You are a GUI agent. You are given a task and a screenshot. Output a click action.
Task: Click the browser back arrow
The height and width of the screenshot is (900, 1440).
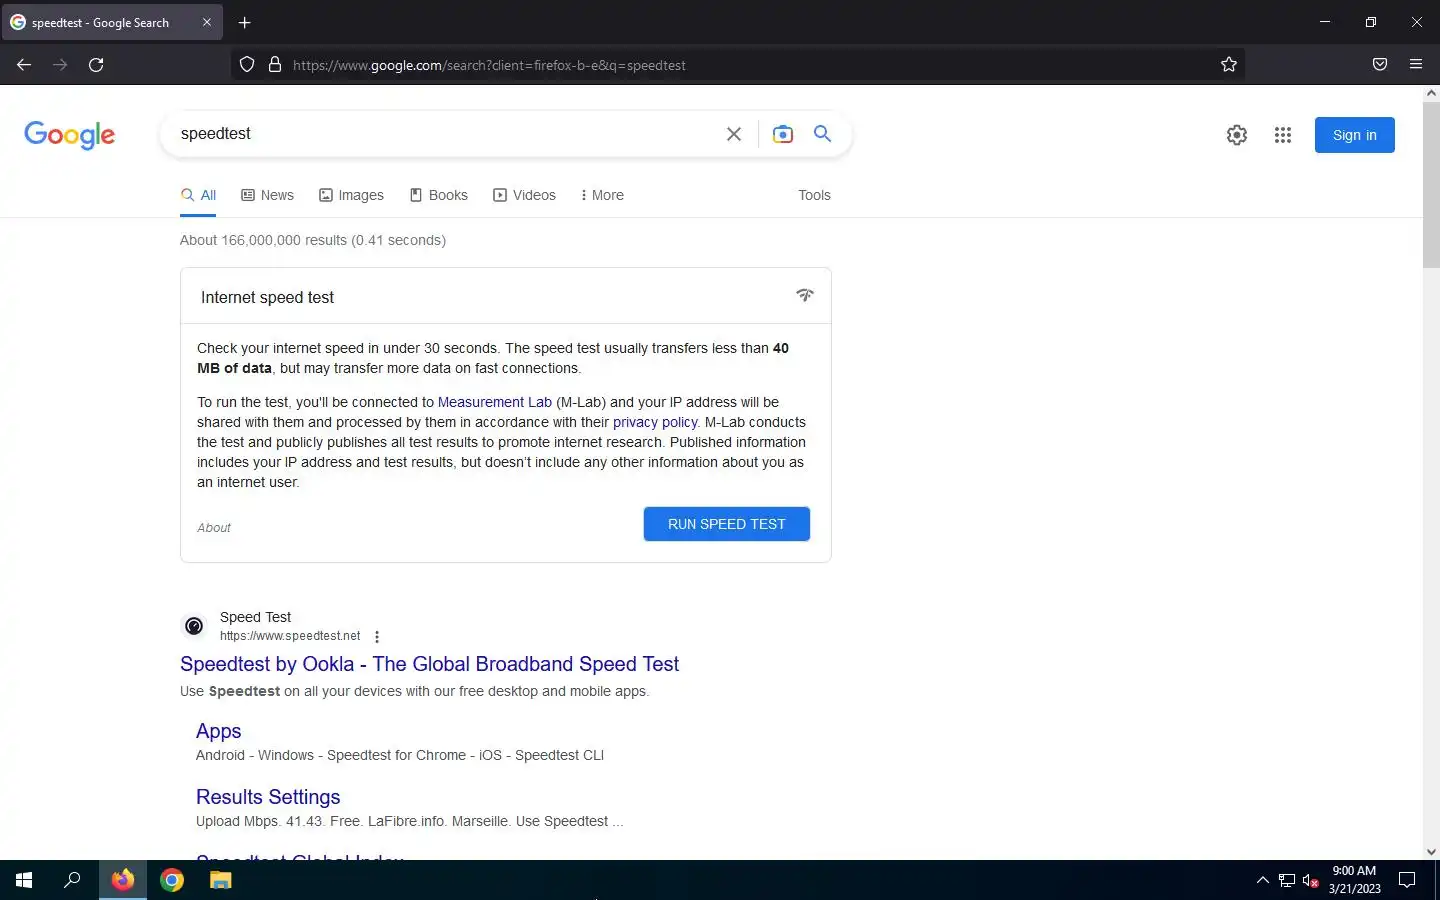point(24,65)
